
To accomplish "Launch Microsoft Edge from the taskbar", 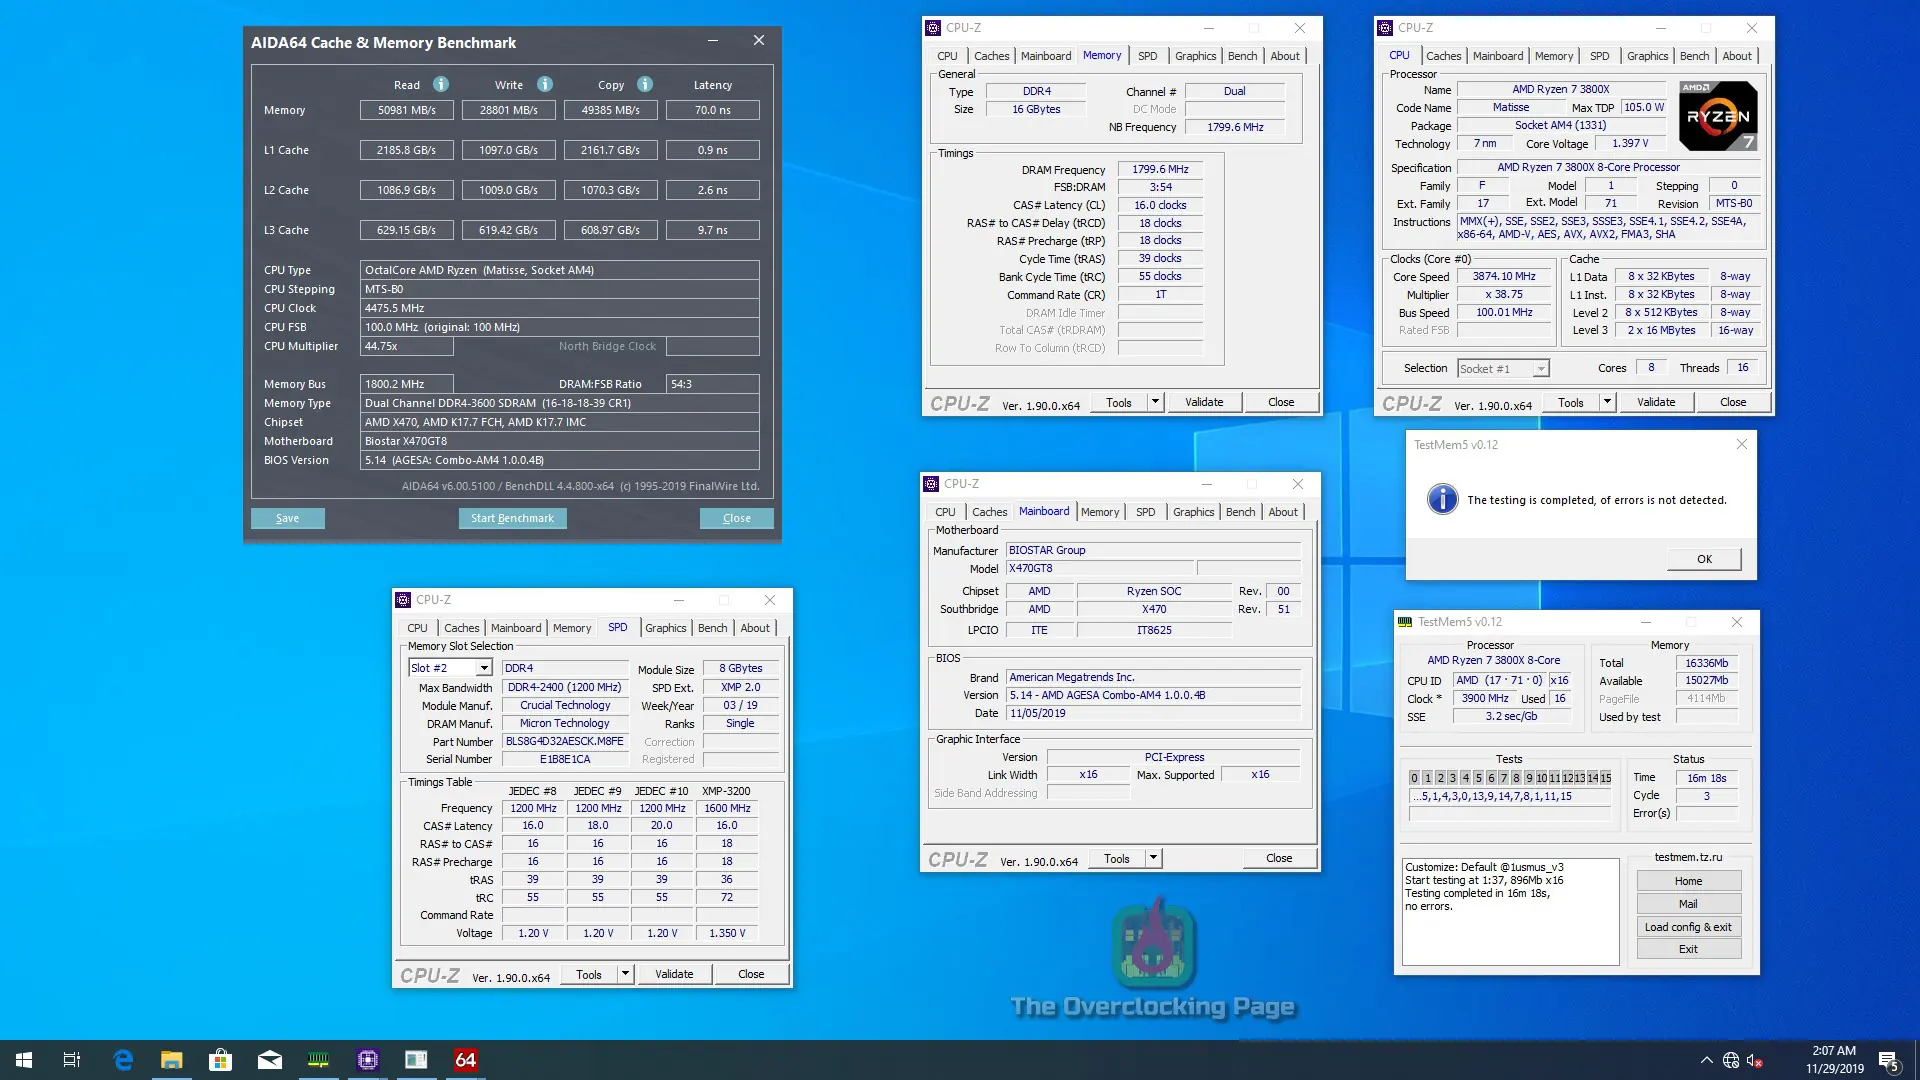I will tap(123, 1060).
